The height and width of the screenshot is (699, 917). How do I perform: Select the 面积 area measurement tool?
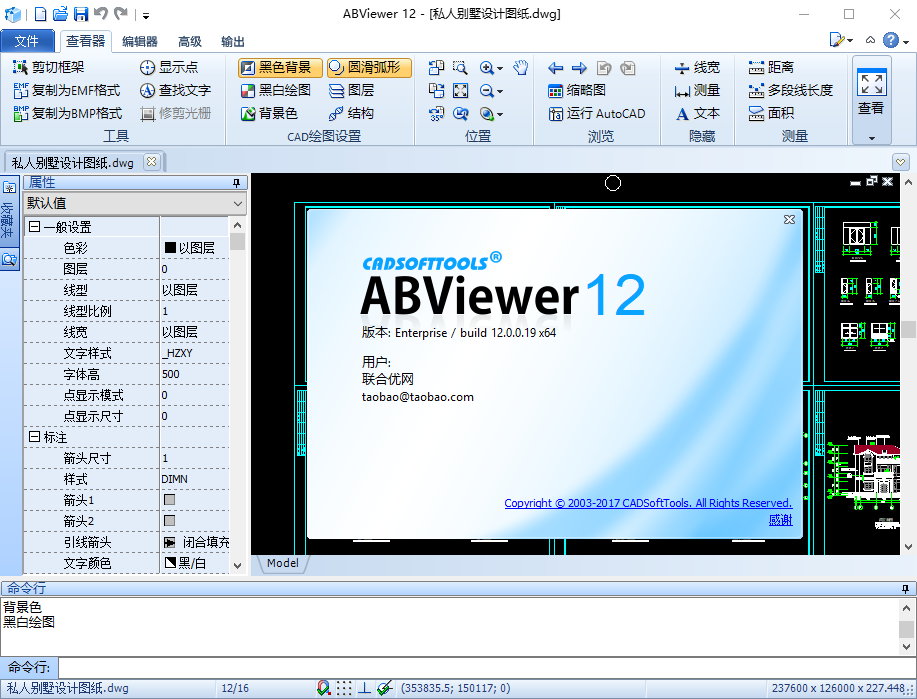click(x=771, y=113)
